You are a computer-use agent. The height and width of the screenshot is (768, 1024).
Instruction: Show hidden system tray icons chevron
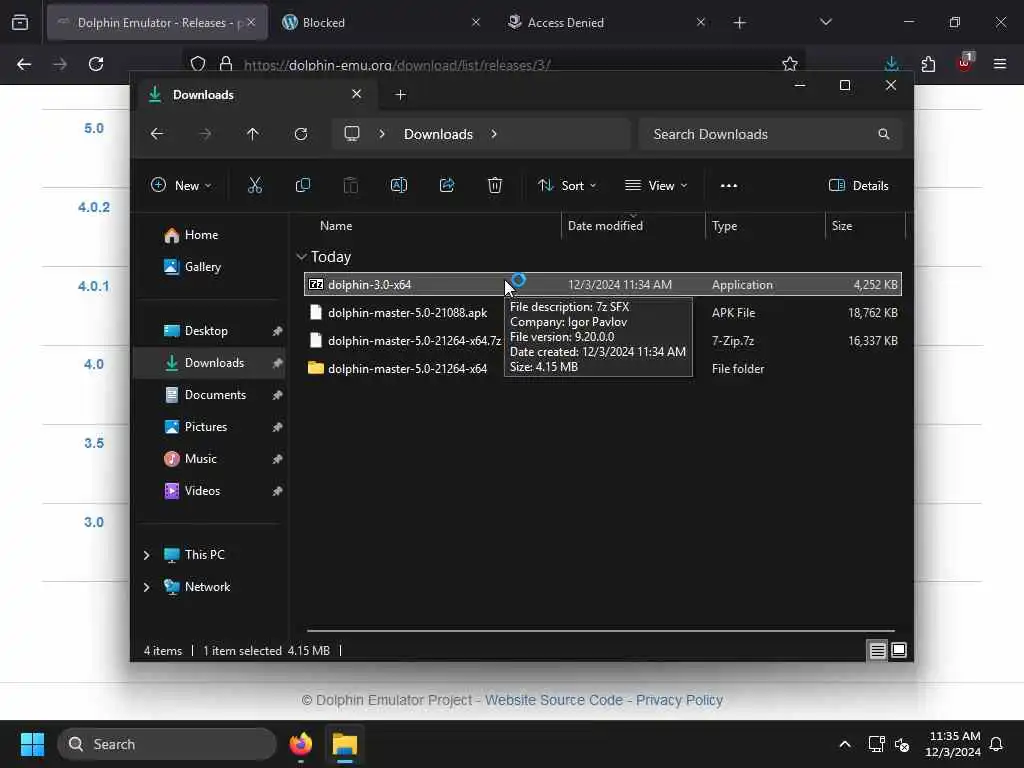pyautogui.click(x=844, y=744)
